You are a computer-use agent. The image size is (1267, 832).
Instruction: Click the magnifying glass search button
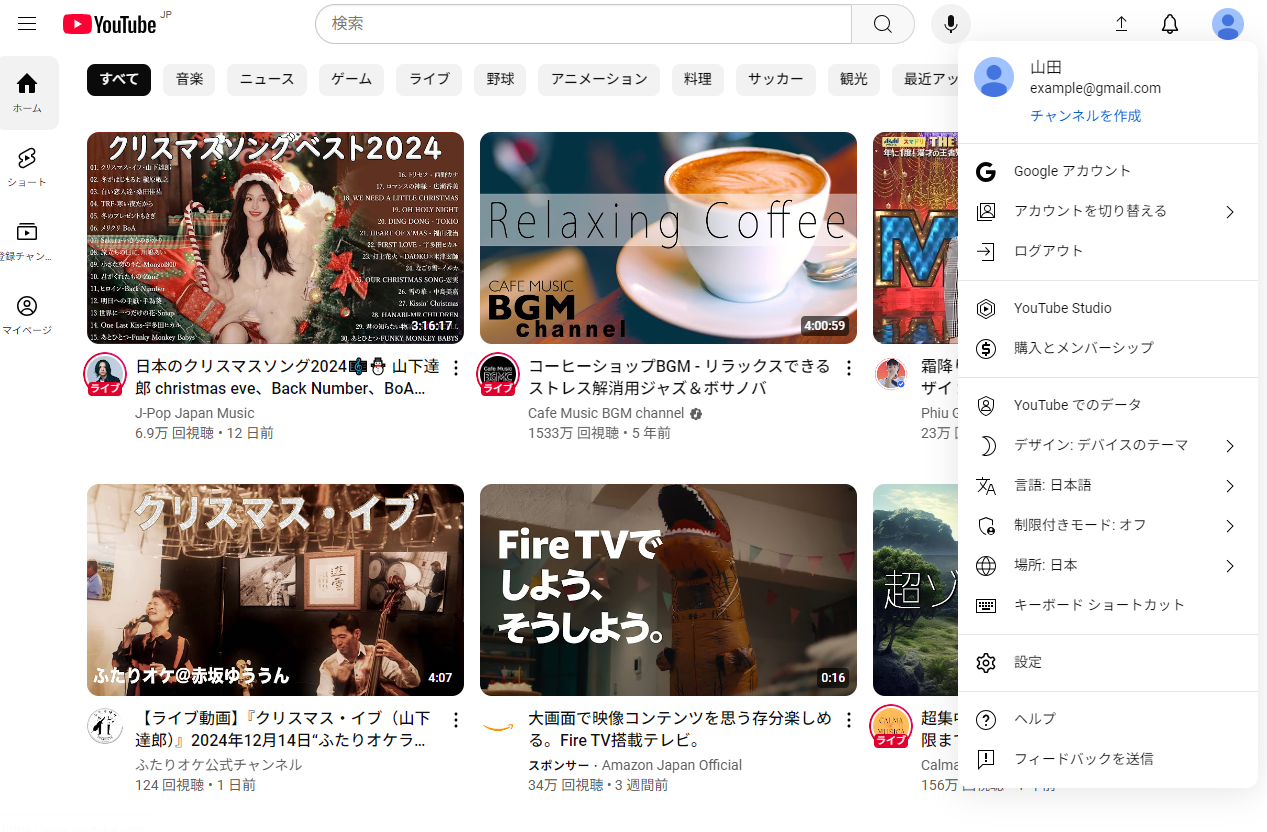coord(882,24)
